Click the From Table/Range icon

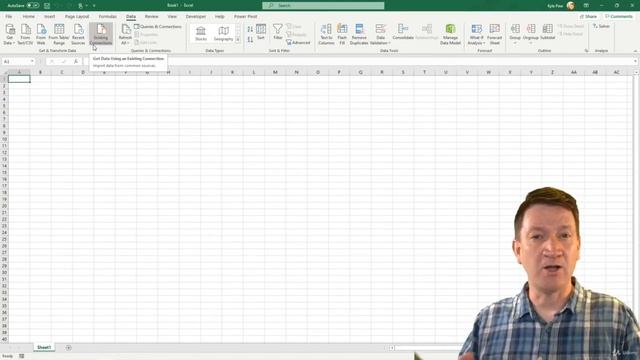coord(59,35)
